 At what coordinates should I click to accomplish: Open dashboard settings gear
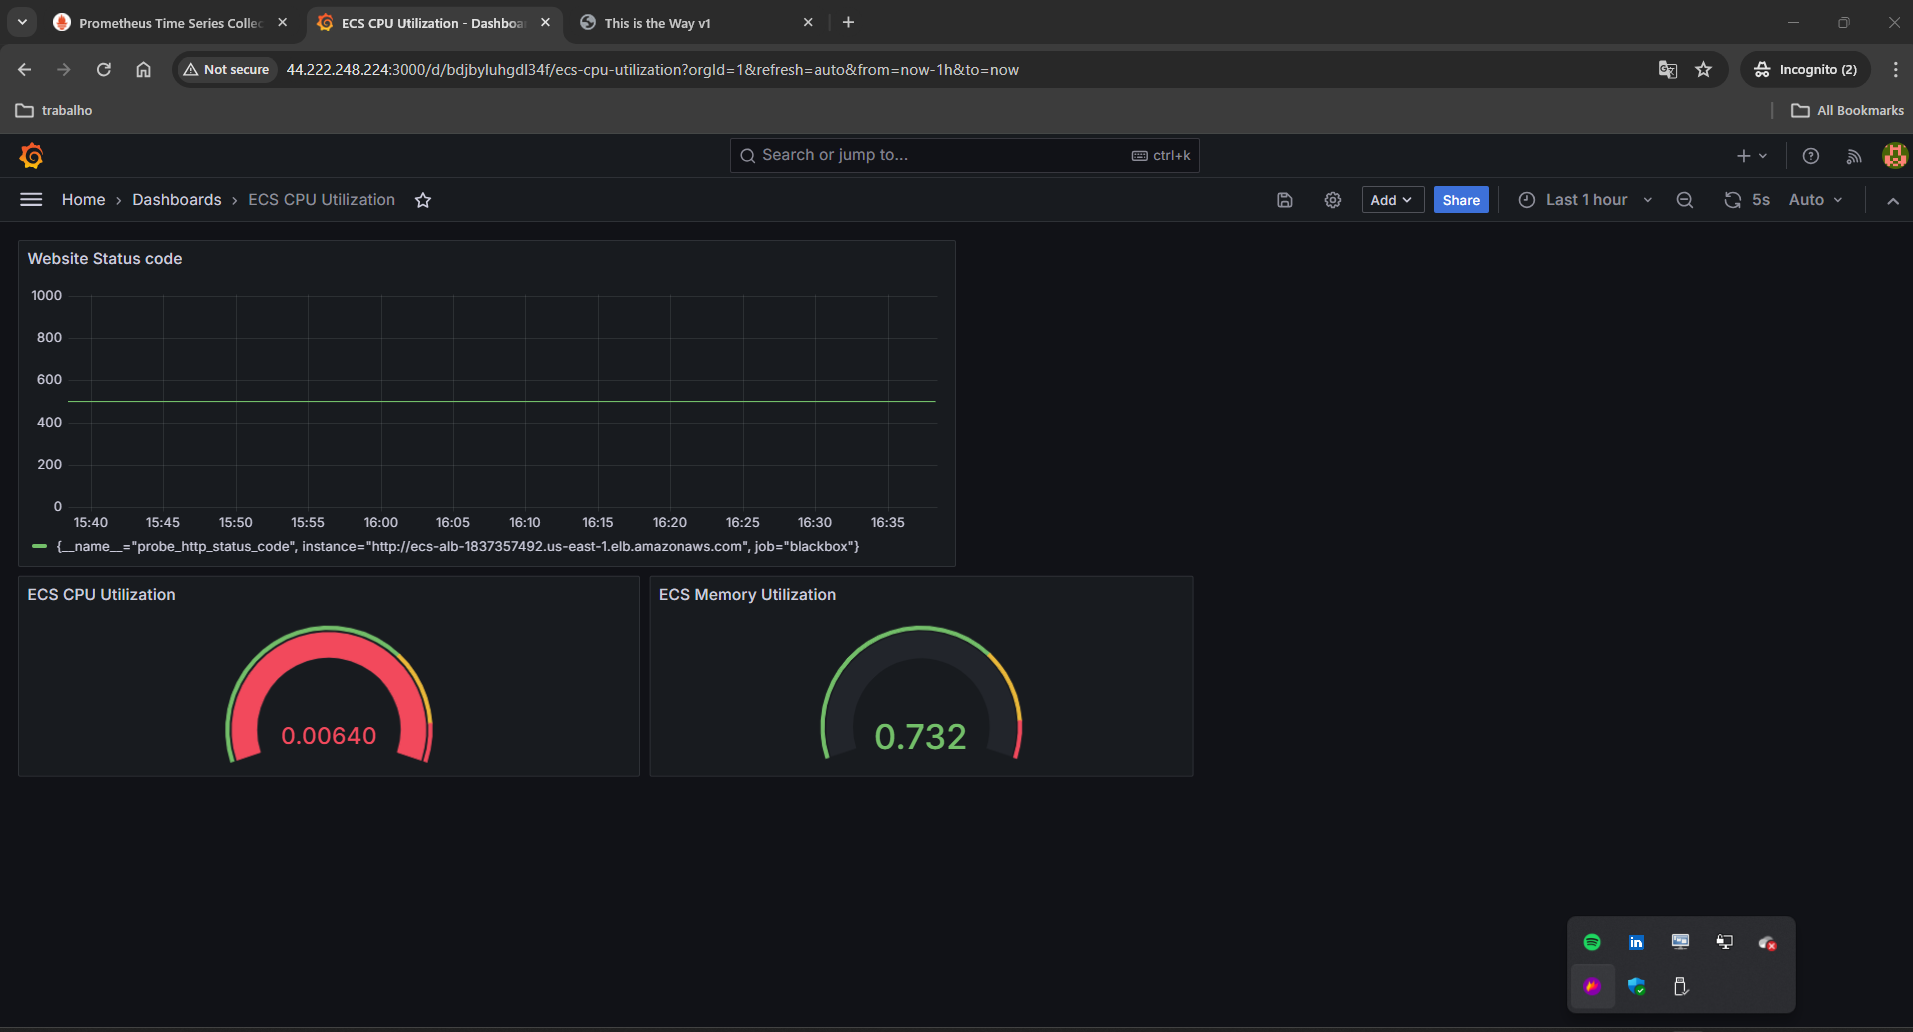1333,200
